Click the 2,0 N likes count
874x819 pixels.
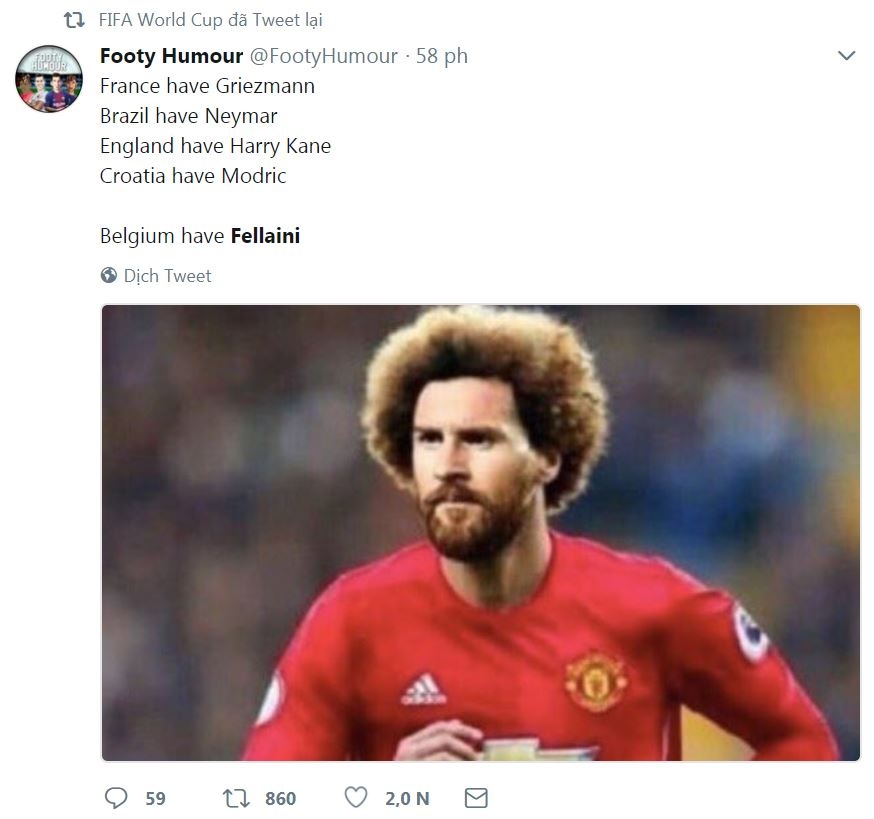[x=407, y=798]
